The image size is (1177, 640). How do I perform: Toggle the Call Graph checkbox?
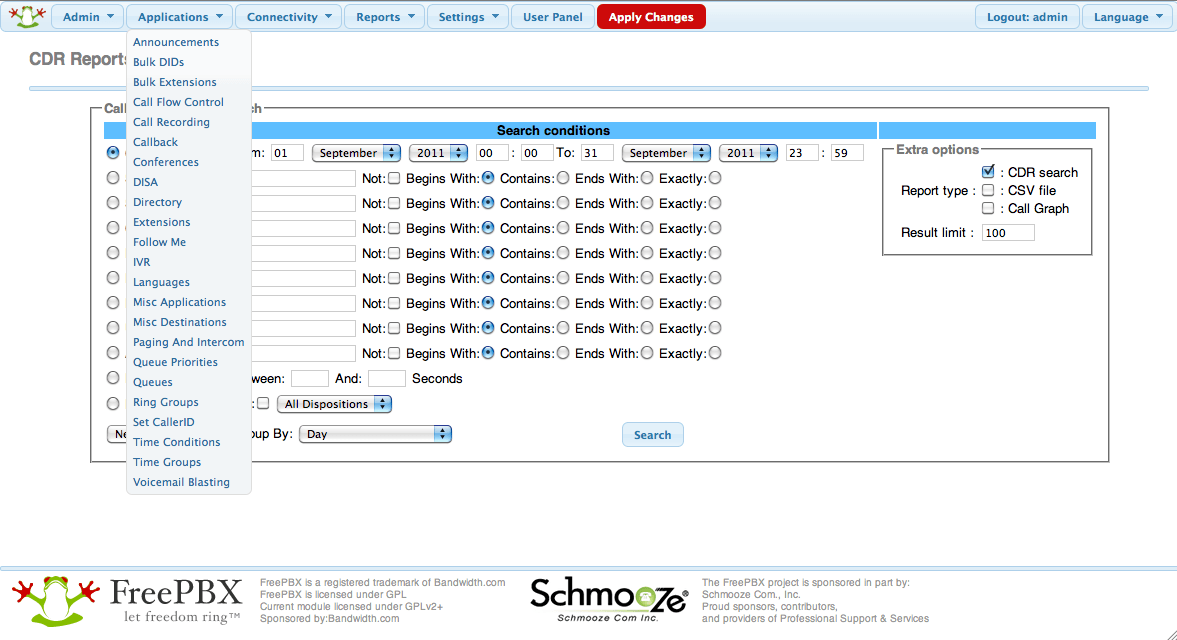pyautogui.click(x=988, y=208)
